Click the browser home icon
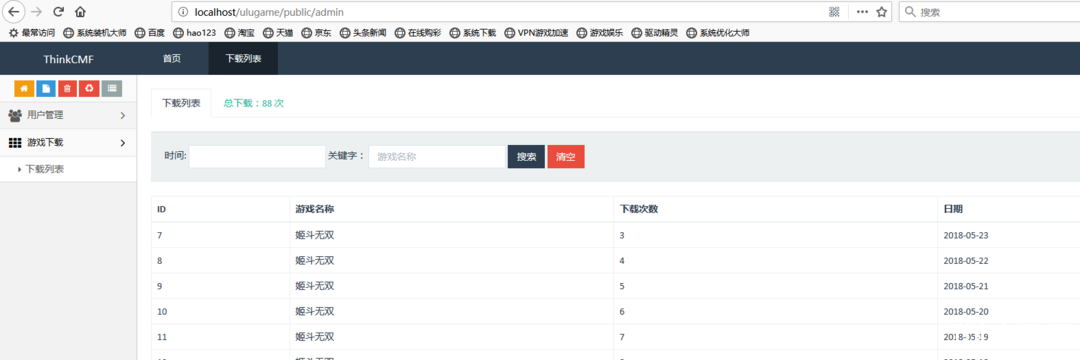Image resolution: width=1080 pixels, height=360 pixels. [x=81, y=12]
